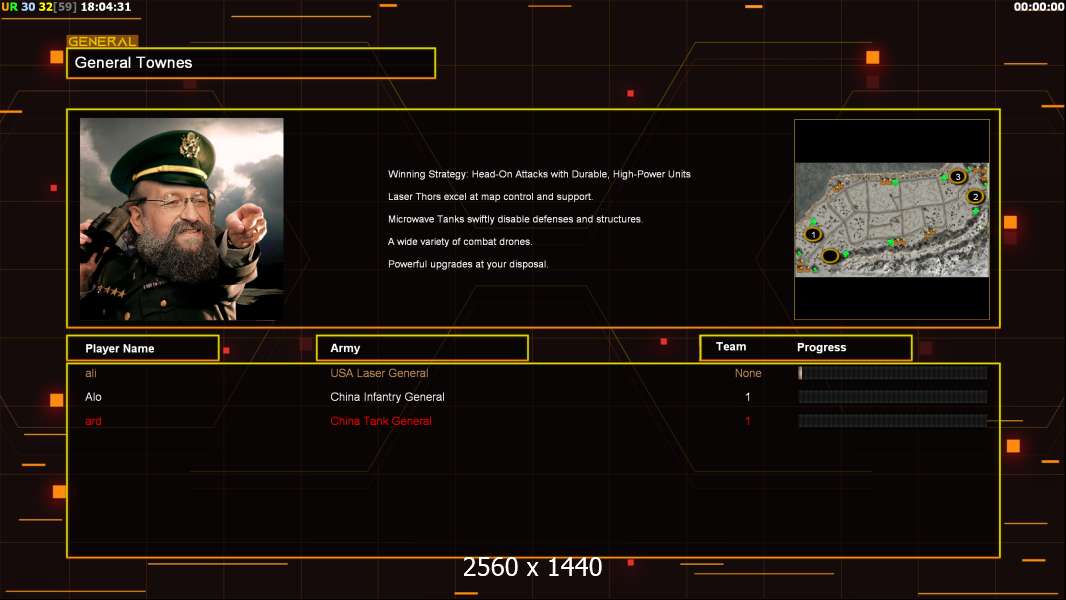The image size is (1066, 600).
Task: Click the Player Name column header
Action: 143,348
